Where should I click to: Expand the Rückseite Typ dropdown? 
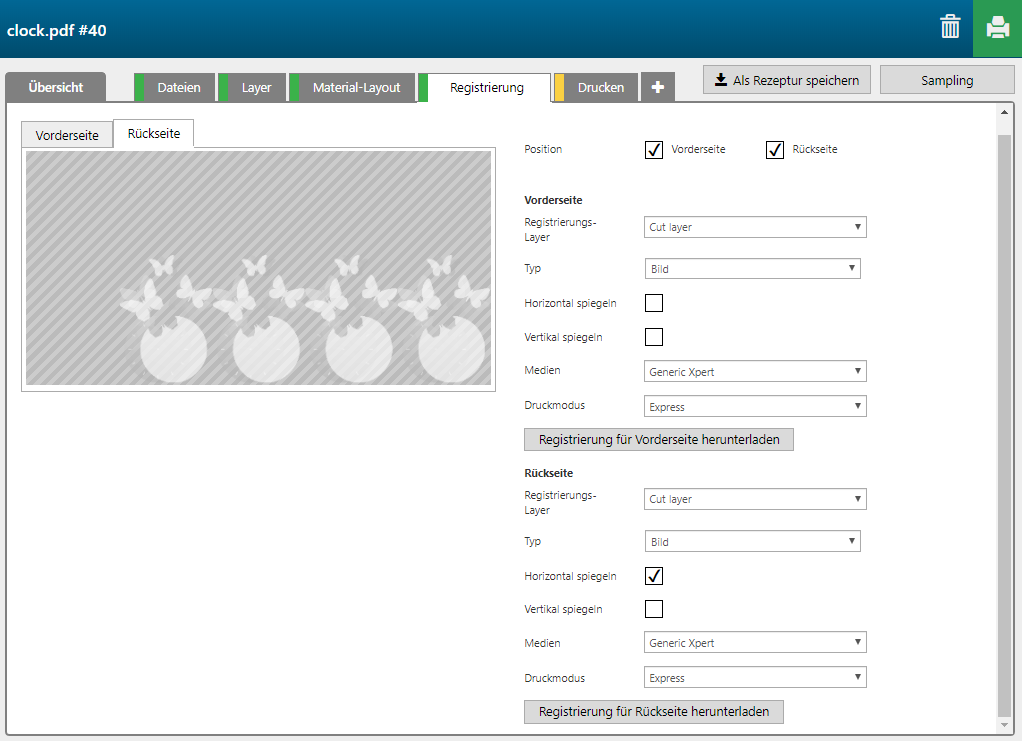point(752,542)
